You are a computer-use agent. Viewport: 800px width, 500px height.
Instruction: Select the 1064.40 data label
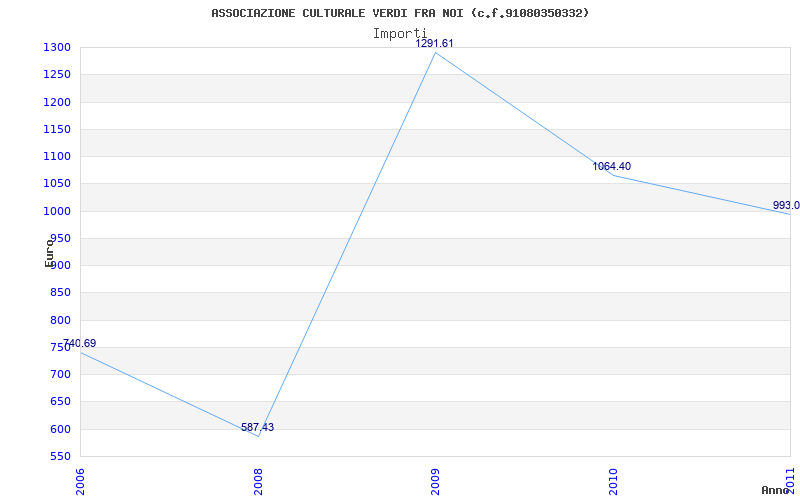tap(611, 166)
